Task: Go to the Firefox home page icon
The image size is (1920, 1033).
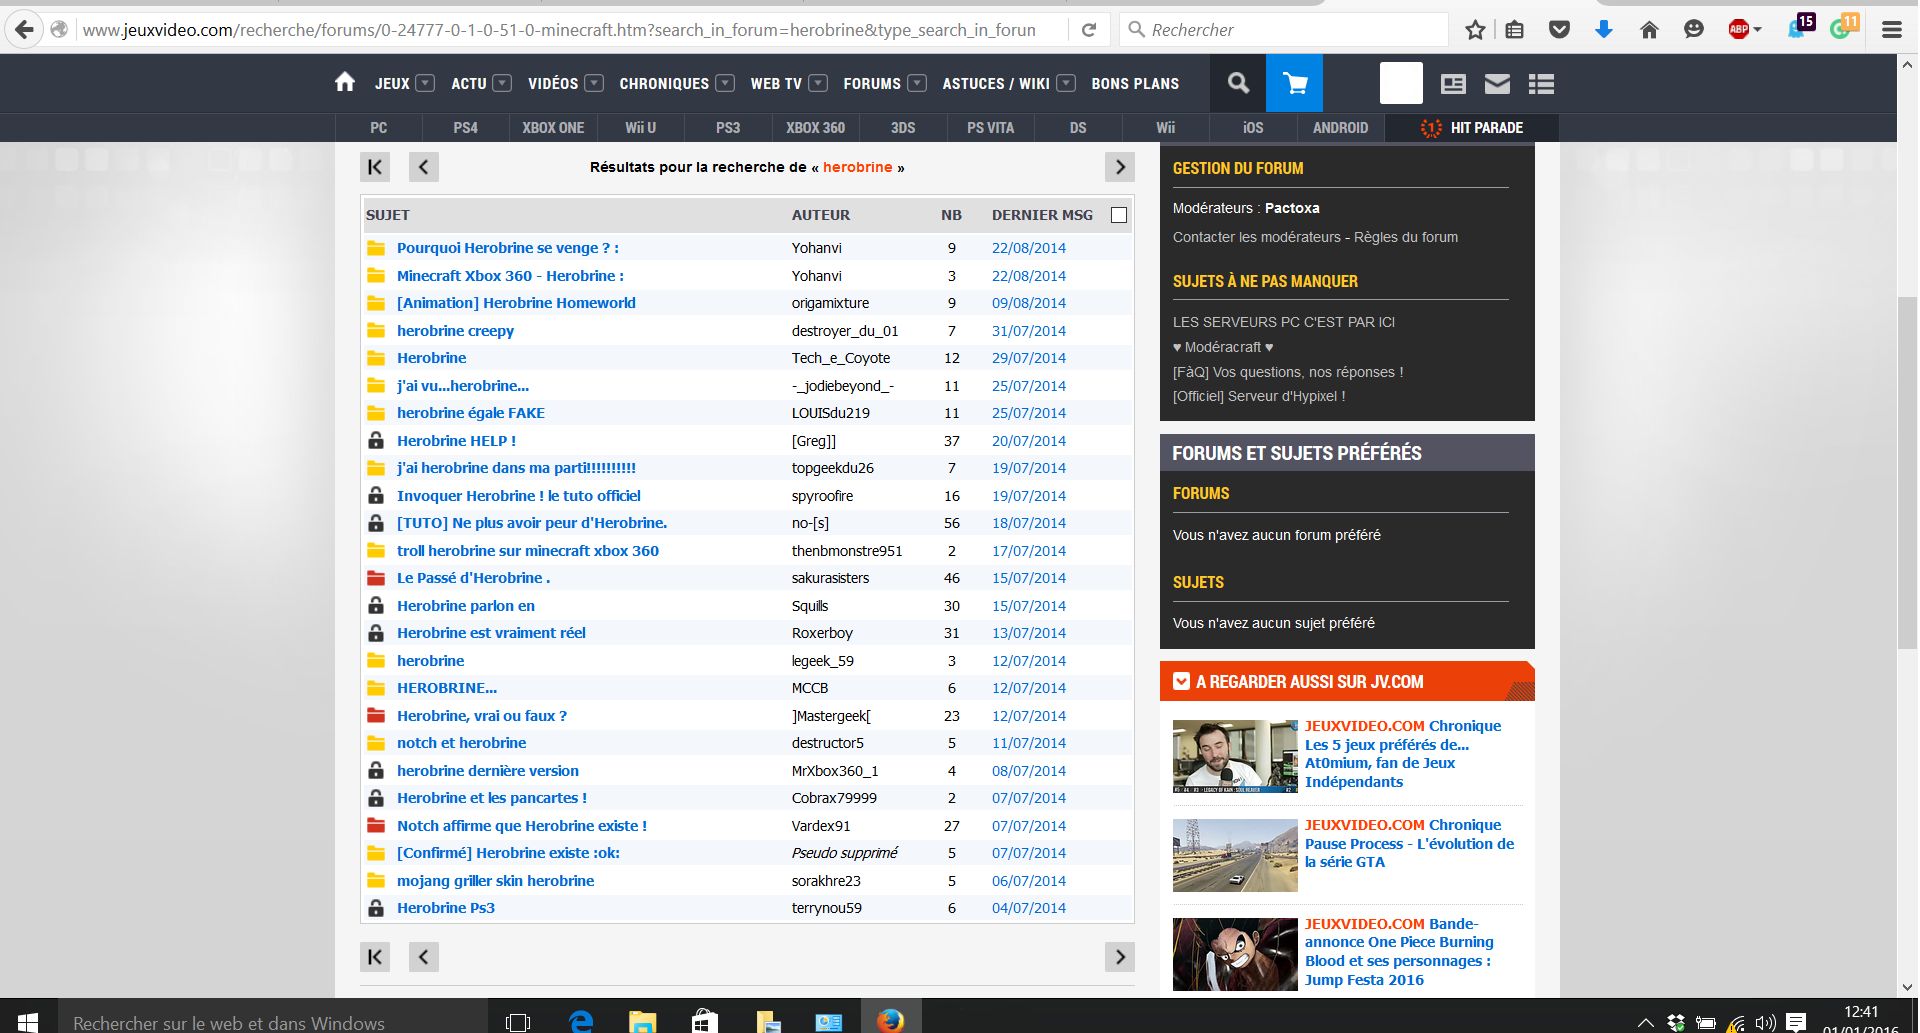Action: coord(1649,30)
